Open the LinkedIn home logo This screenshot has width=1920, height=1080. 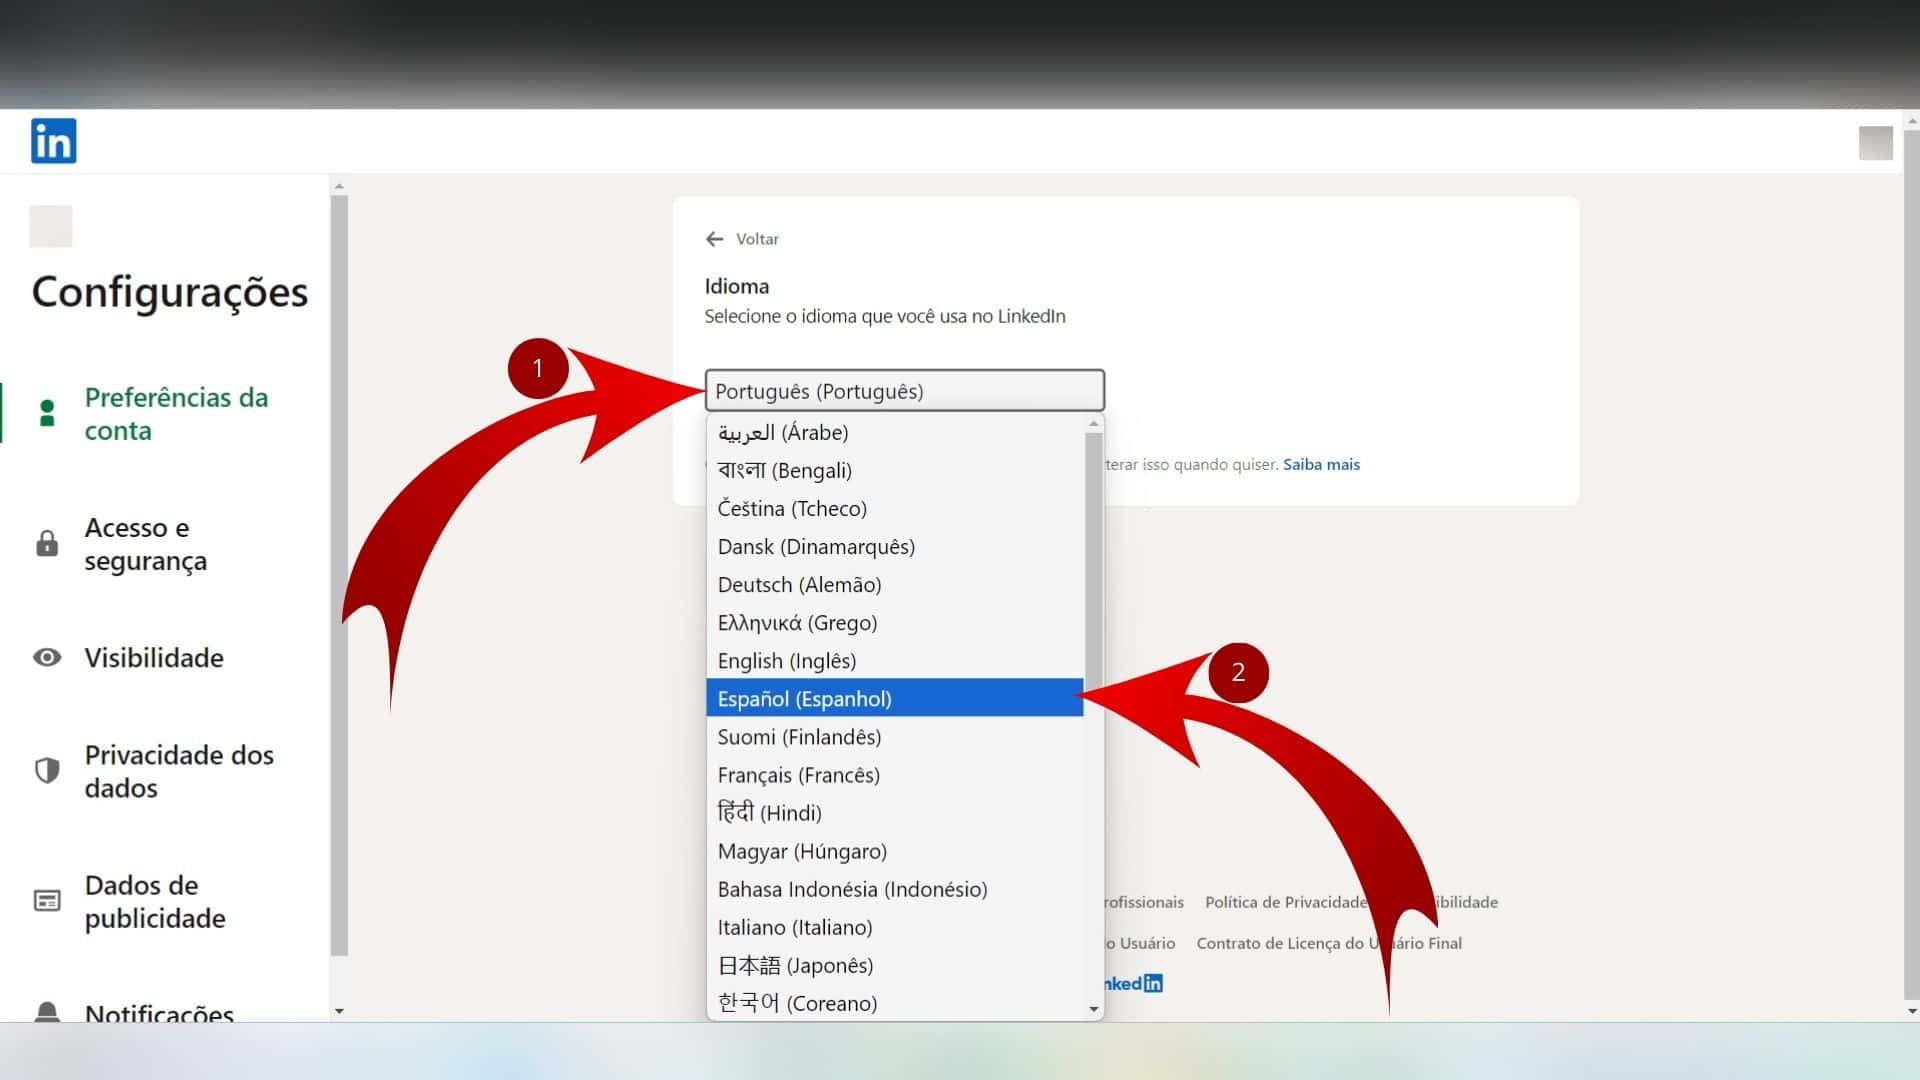(x=53, y=141)
